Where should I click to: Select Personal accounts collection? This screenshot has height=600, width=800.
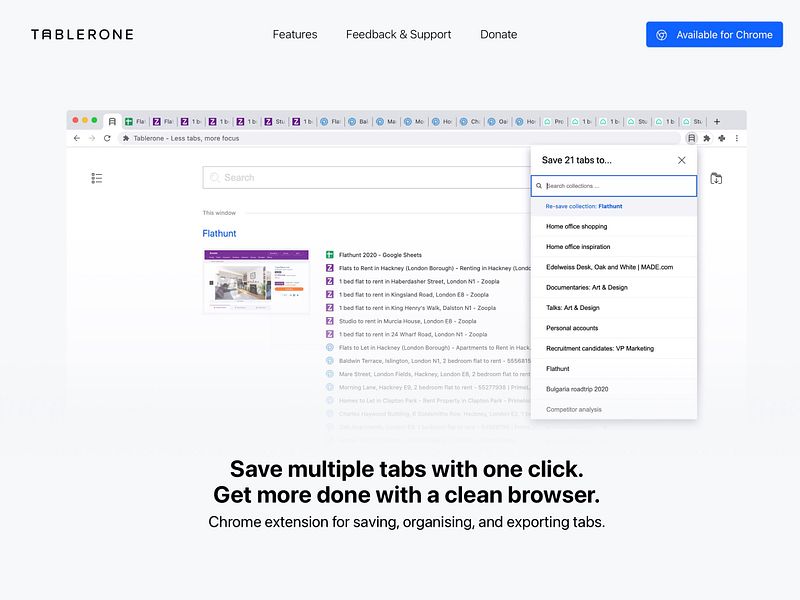click(614, 328)
